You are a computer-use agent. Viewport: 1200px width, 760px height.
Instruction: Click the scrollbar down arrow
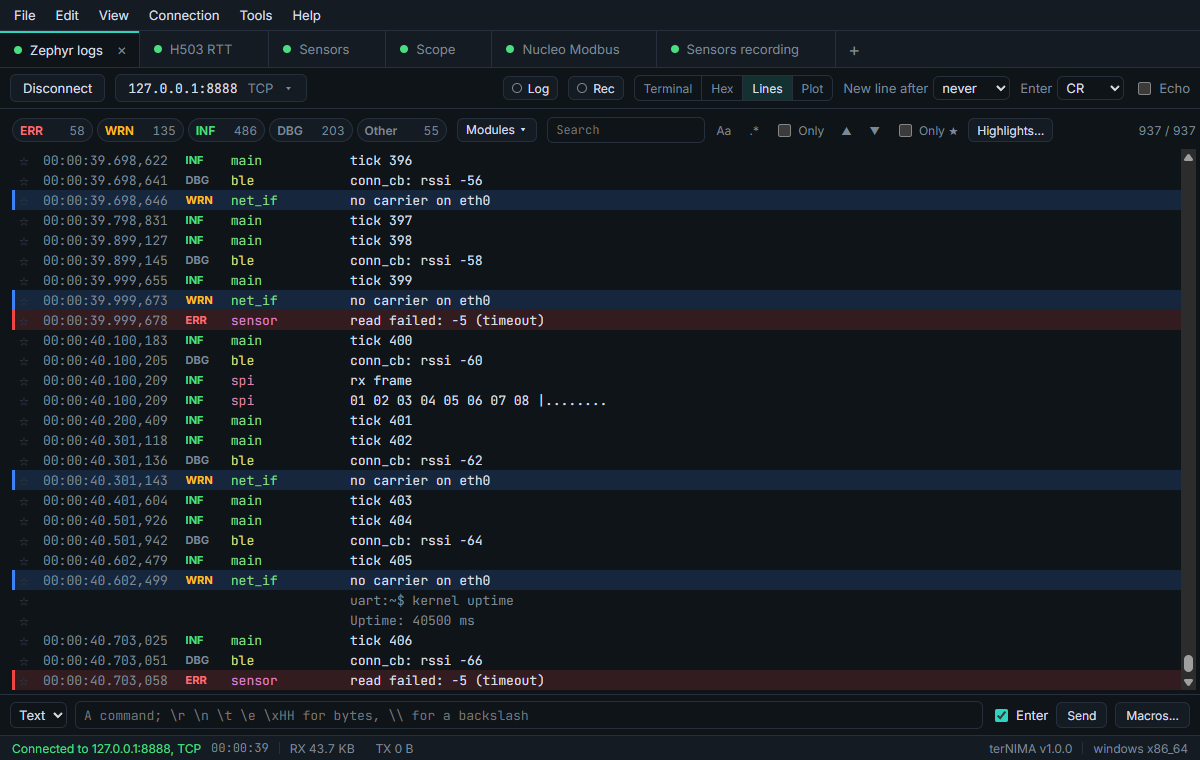click(1188, 683)
